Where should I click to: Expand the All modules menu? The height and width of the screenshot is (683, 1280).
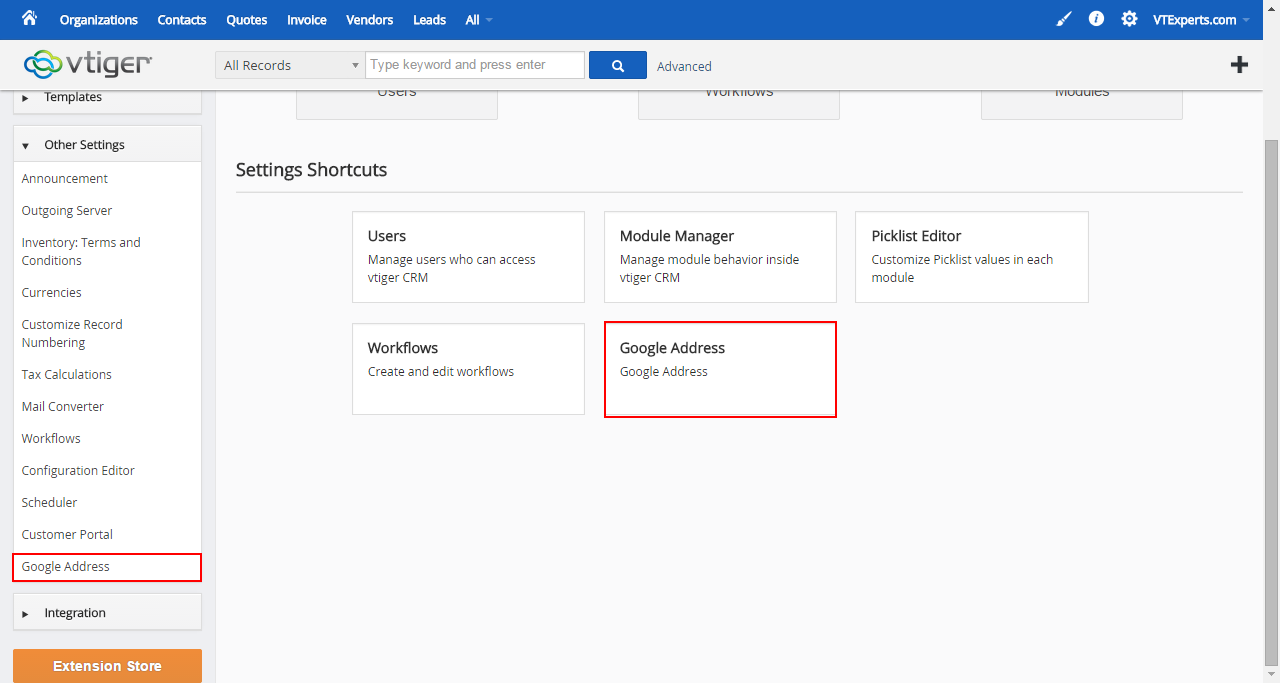point(479,20)
